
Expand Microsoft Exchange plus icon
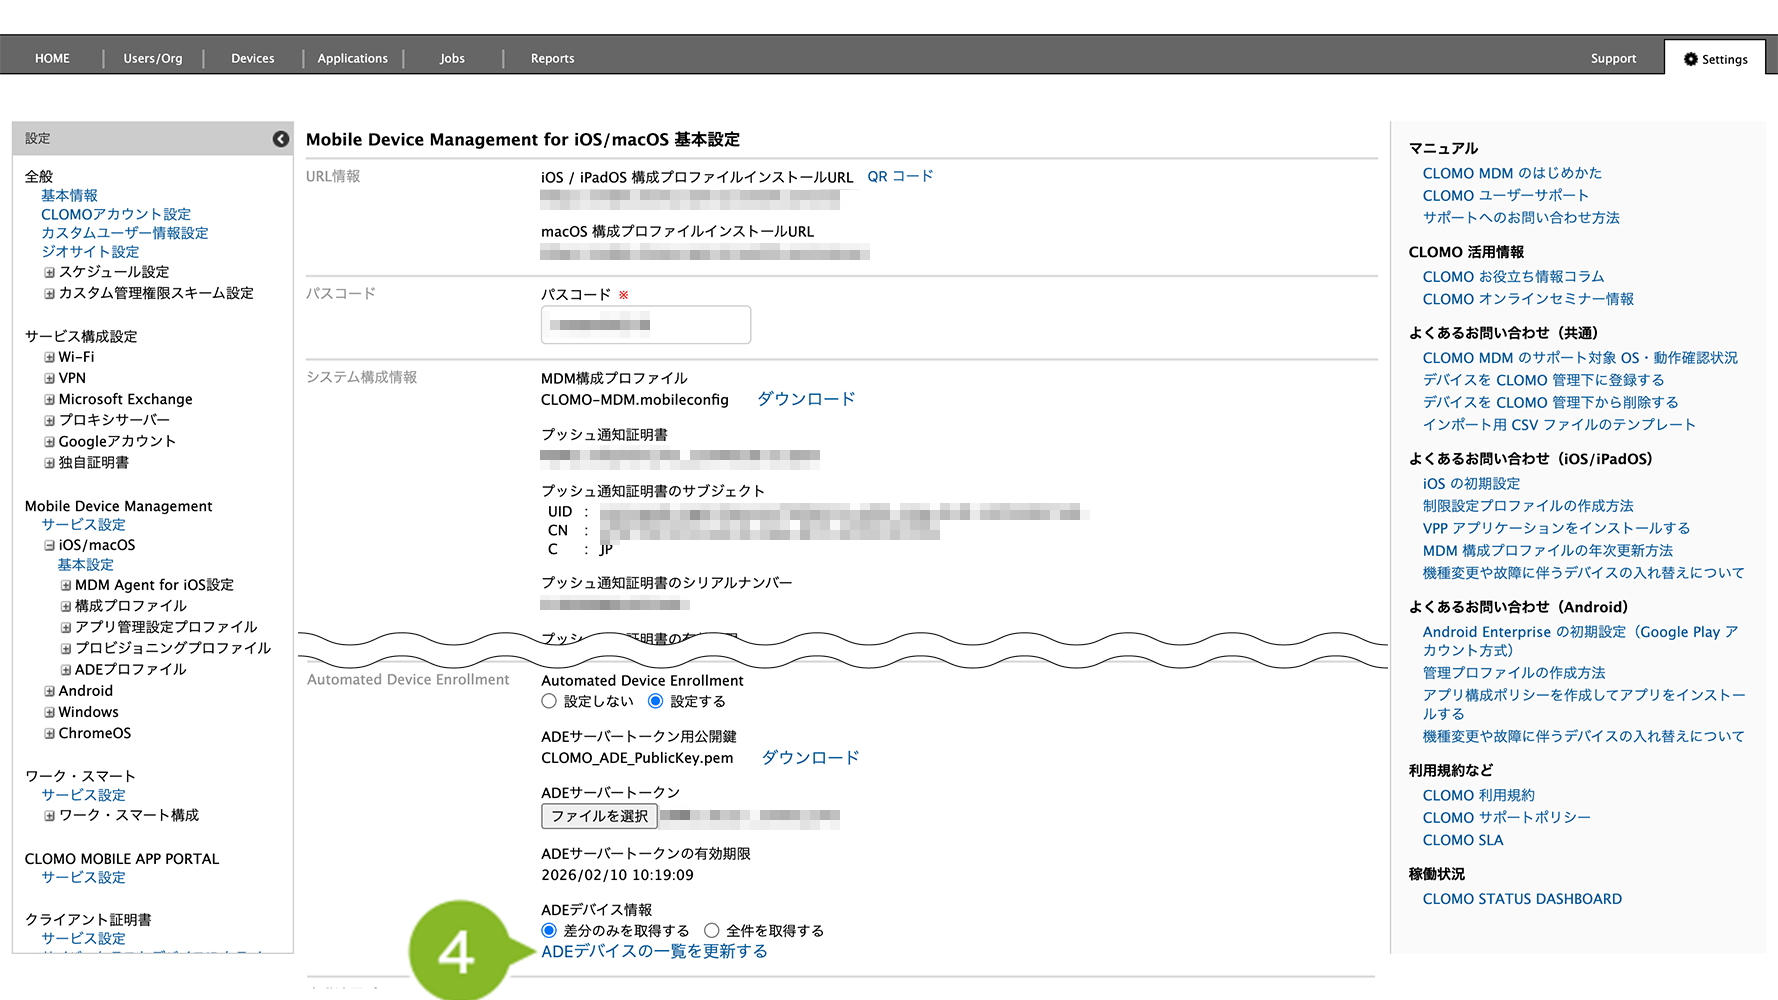pos(49,399)
